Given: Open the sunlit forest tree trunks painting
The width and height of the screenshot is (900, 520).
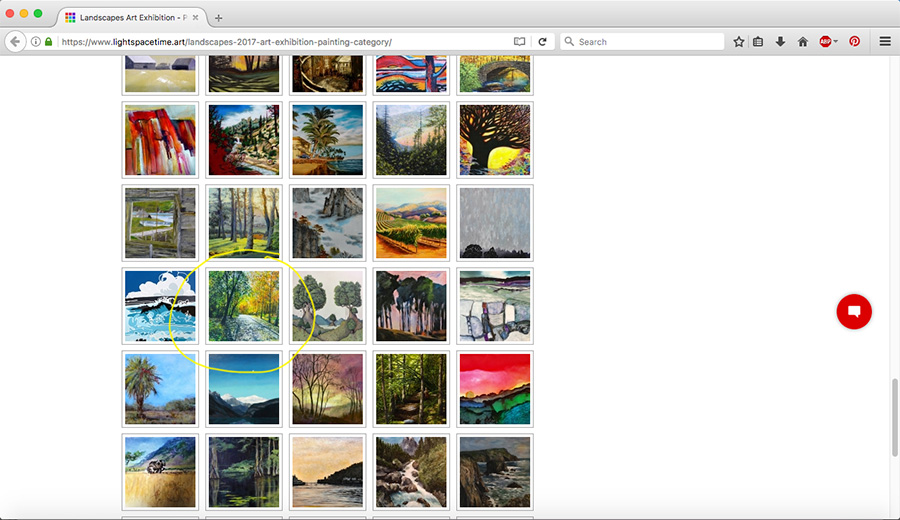Looking at the screenshot, I should pos(244,223).
